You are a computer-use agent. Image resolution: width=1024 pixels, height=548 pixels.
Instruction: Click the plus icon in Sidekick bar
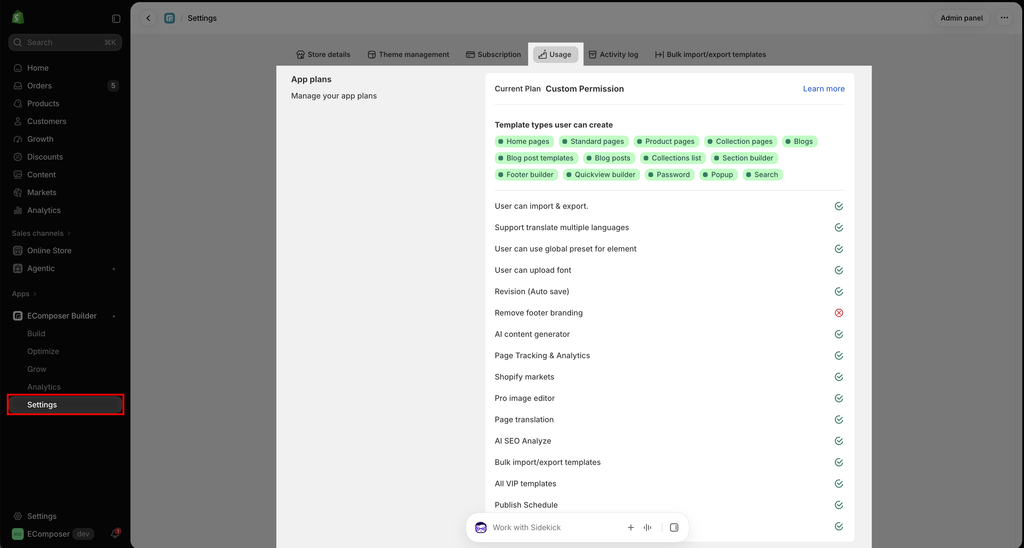tap(630, 528)
